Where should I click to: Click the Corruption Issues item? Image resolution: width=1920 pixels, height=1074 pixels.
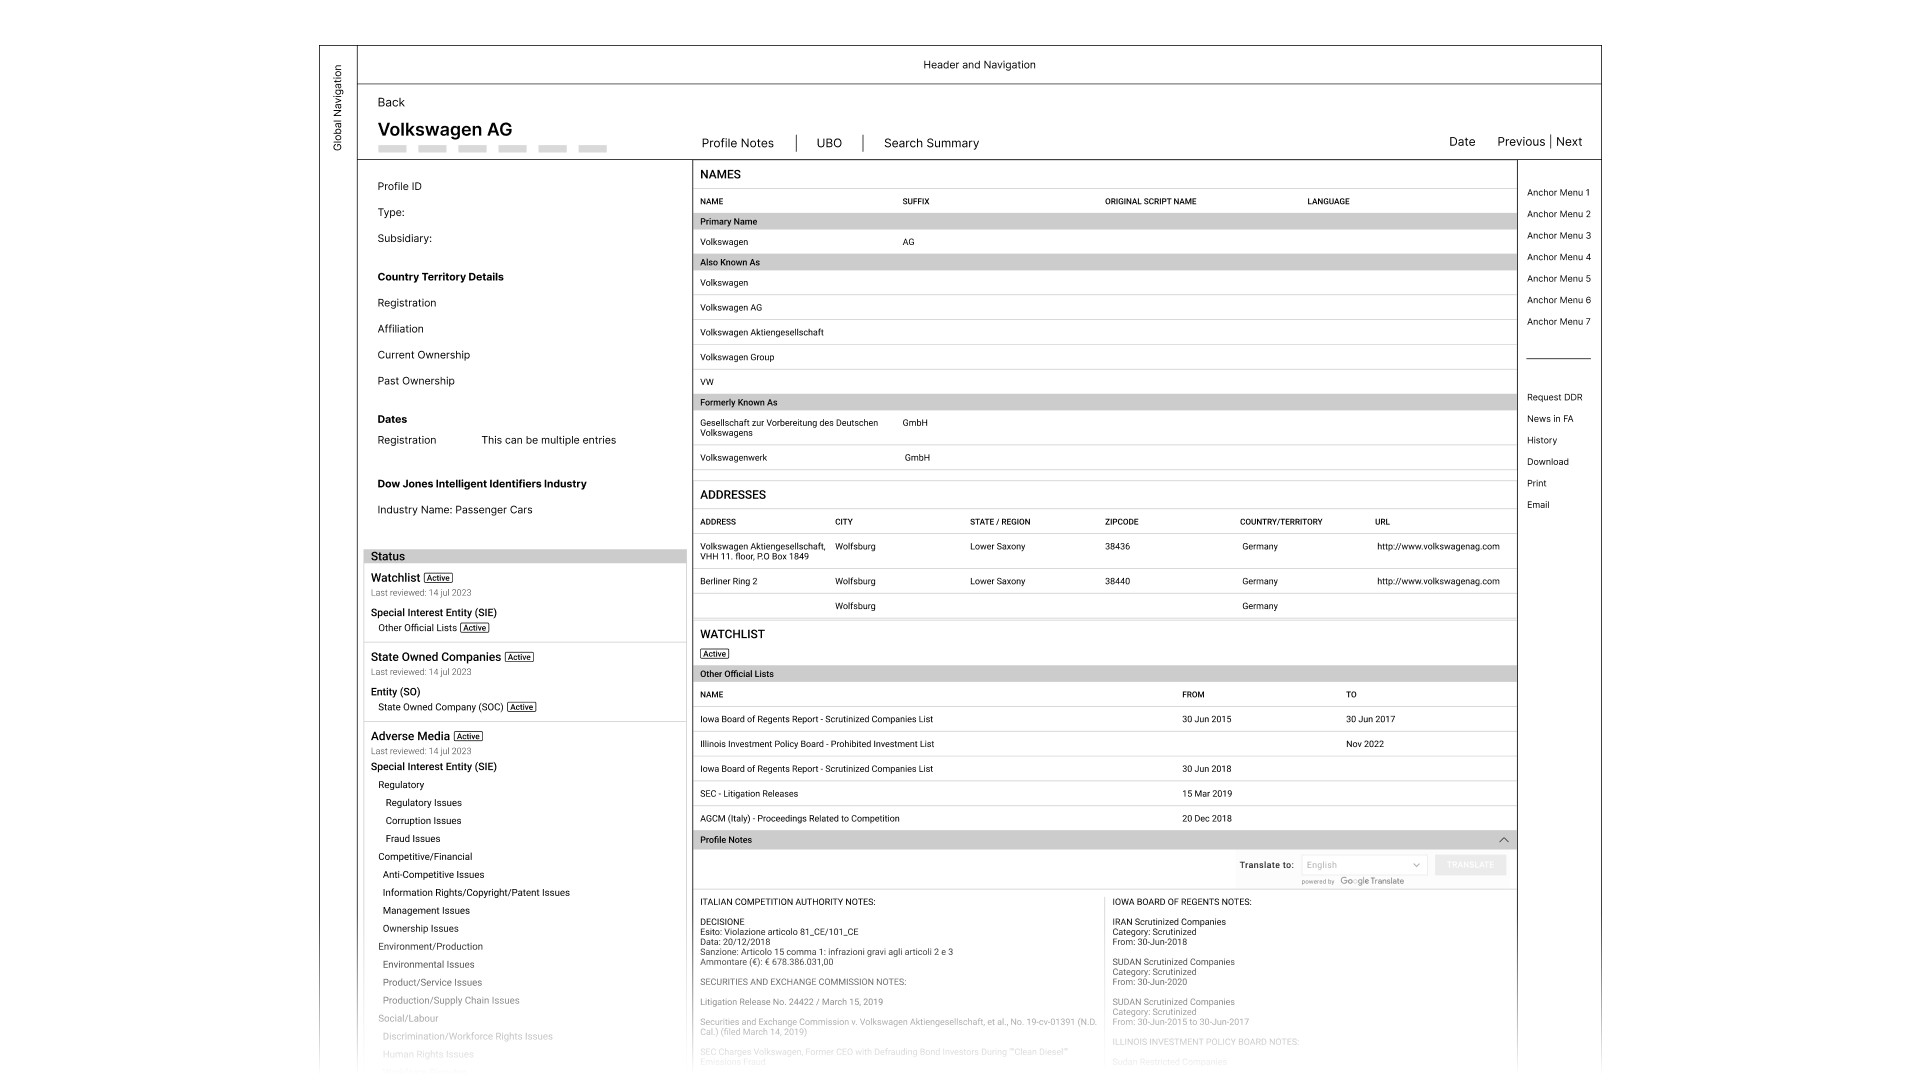coord(423,821)
